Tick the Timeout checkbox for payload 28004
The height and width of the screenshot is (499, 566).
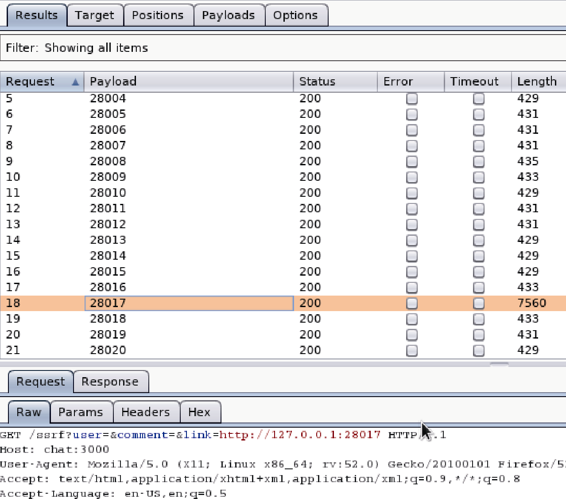pyautogui.click(x=479, y=99)
